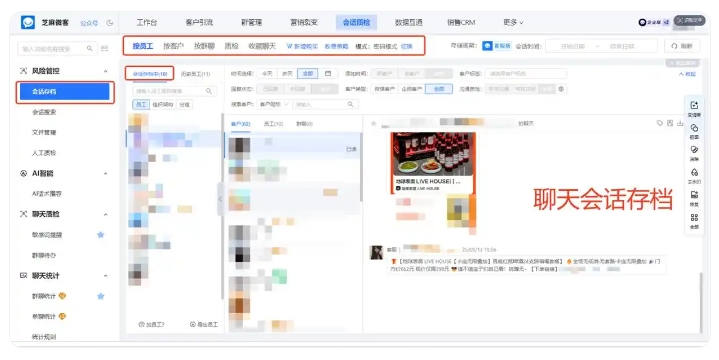Viewport: 719px width, 360px height.
Task: Click the sender avatar in the chat message
Action: pyautogui.click(x=376, y=253)
